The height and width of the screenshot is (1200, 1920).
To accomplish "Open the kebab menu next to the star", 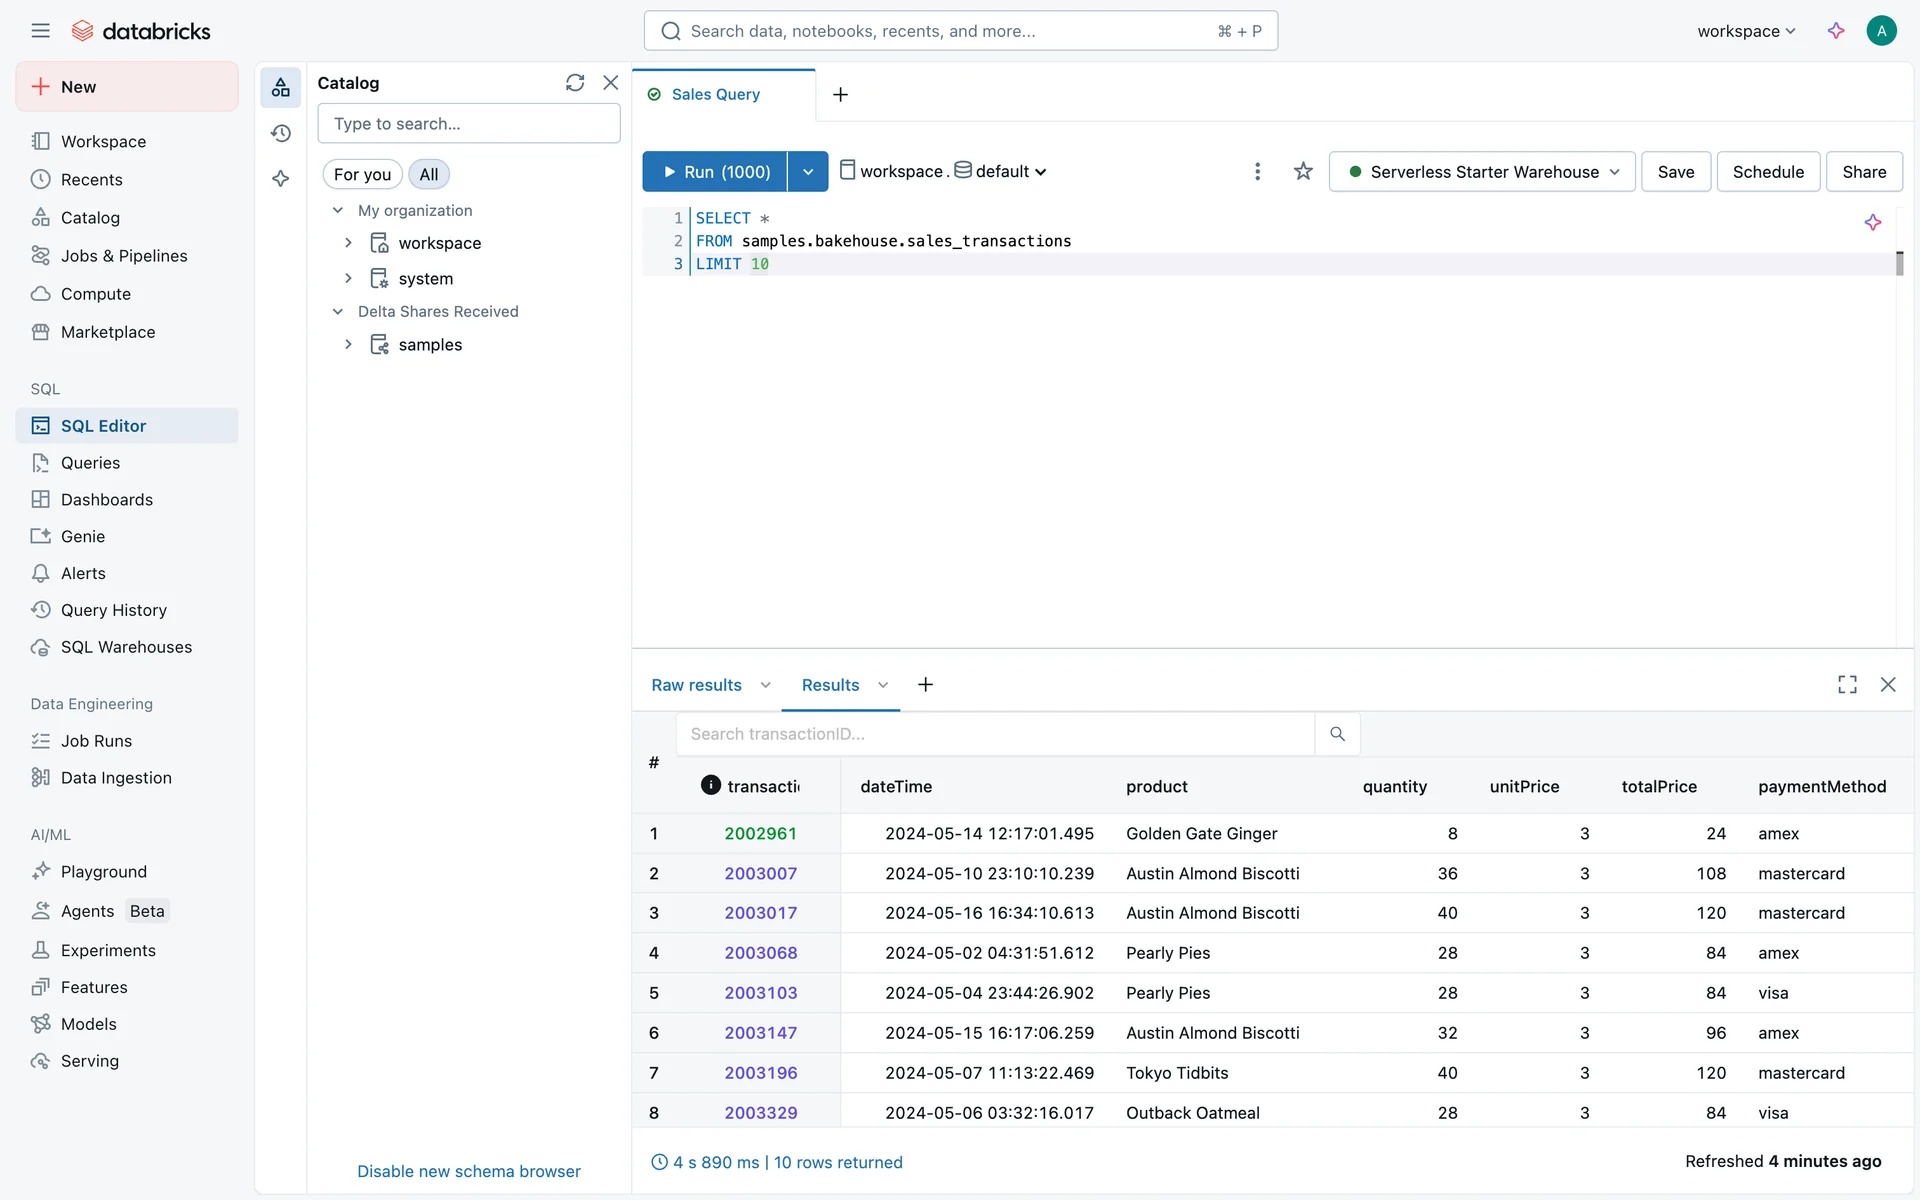I will click(x=1257, y=172).
